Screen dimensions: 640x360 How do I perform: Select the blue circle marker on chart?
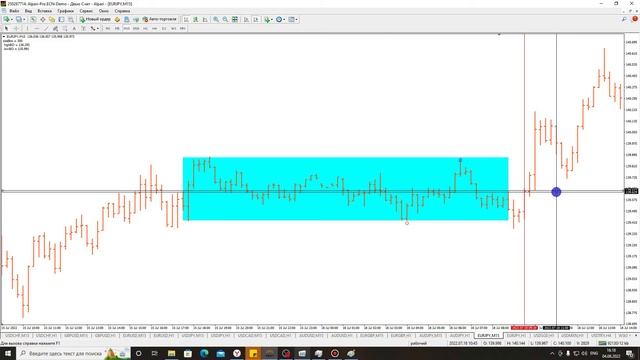point(556,192)
